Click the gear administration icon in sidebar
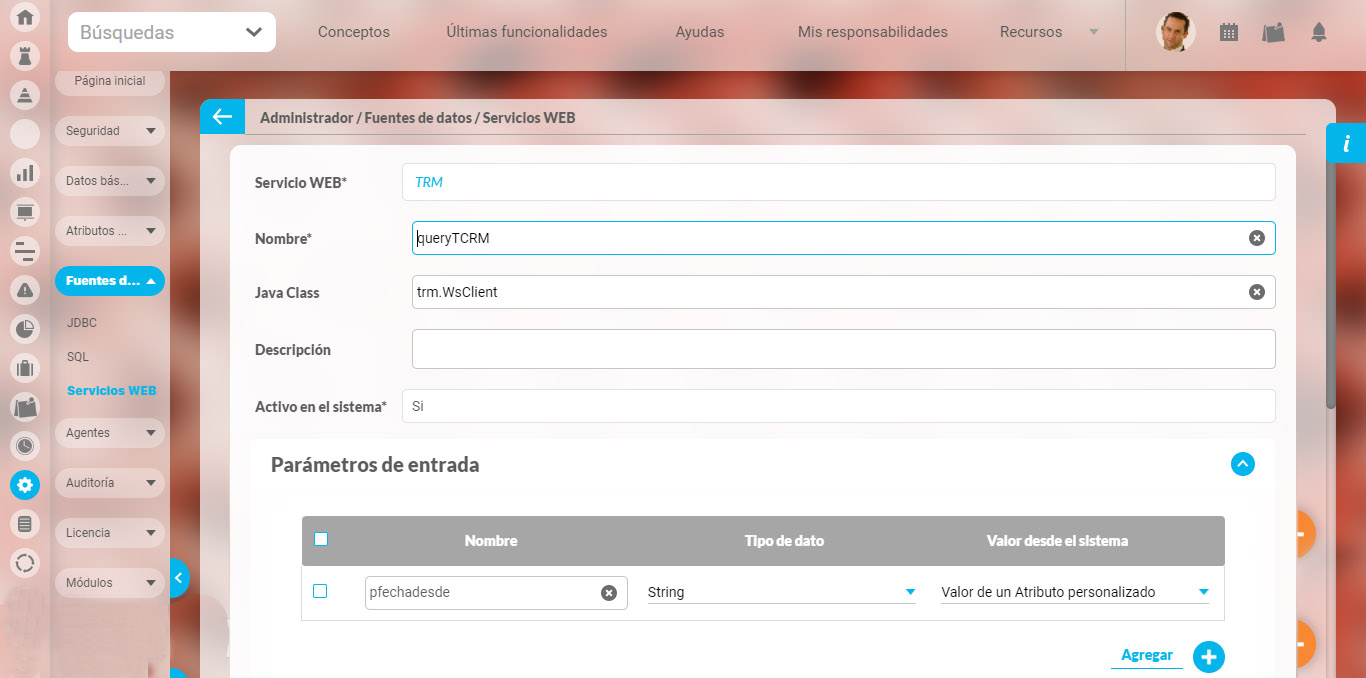Viewport: 1366px width, 678px height. click(25, 485)
